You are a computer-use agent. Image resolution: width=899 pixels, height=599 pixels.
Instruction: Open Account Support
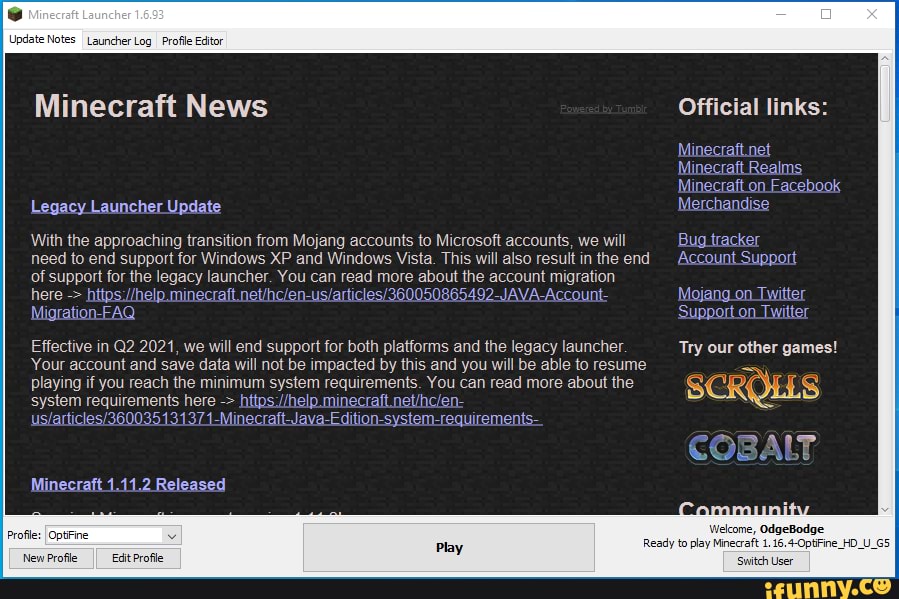737,257
